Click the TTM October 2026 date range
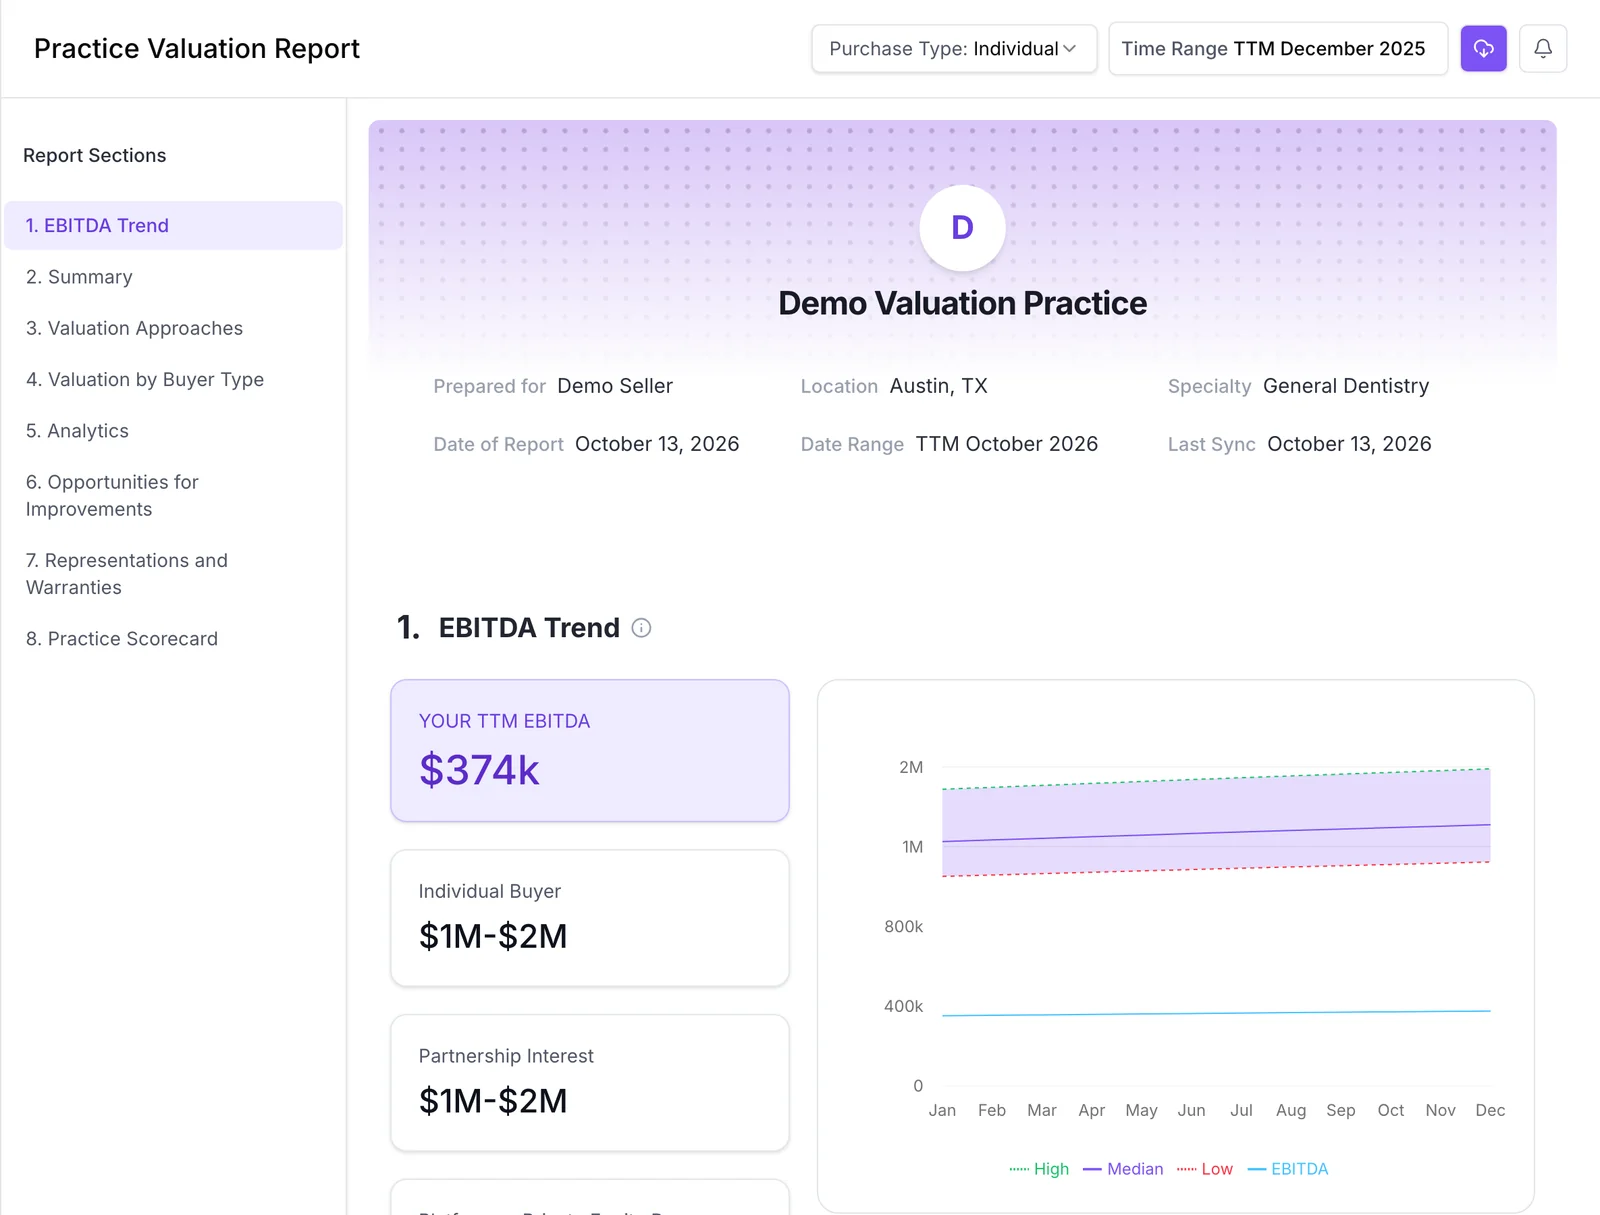 click(1007, 444)
